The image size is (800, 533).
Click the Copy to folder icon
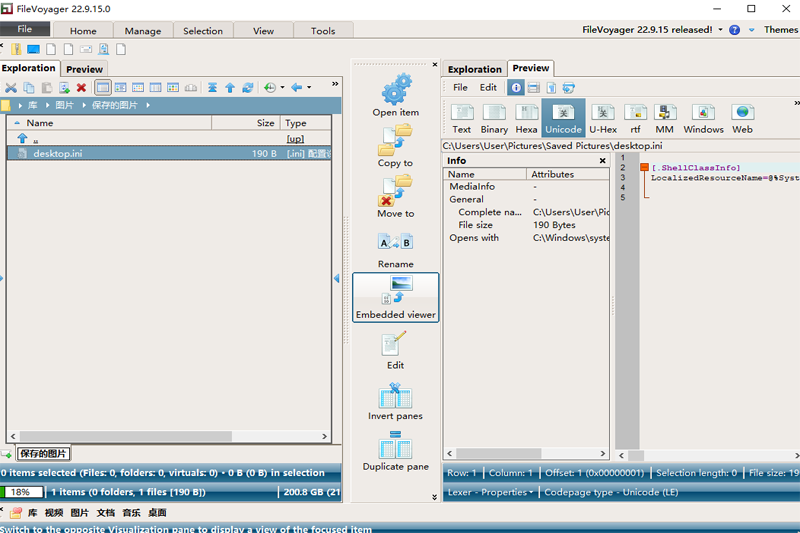click(x=395, y=138)
